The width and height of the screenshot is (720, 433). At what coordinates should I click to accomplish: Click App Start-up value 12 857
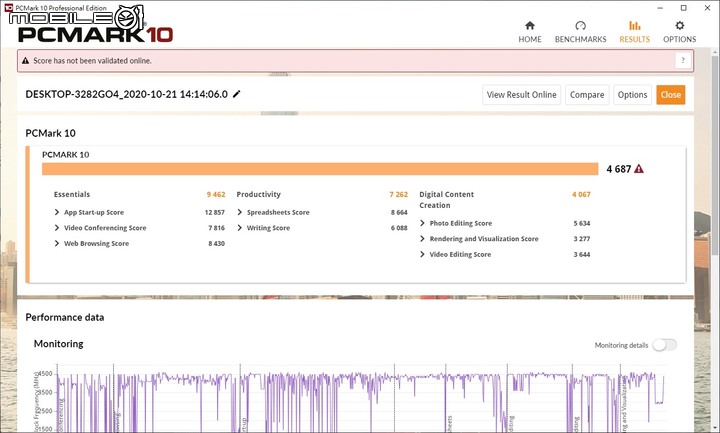coord(214,212)
